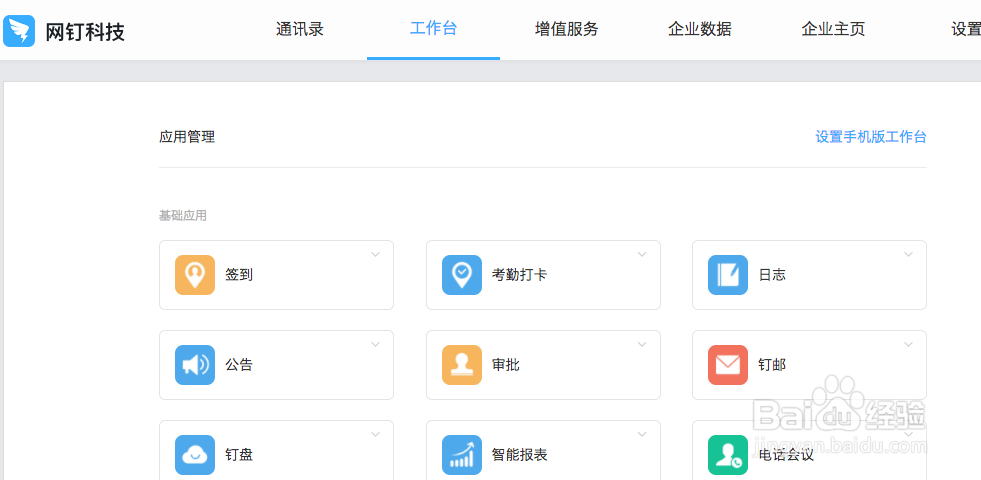Click the 考勤打卡 app label
981x480 pixels.
click(519, 275)
